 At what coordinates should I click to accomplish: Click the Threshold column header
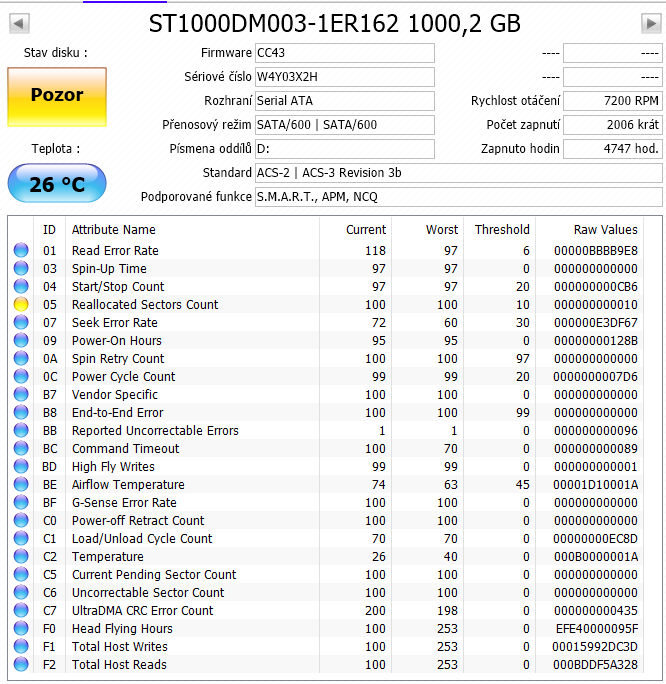(x=502, y=230)
